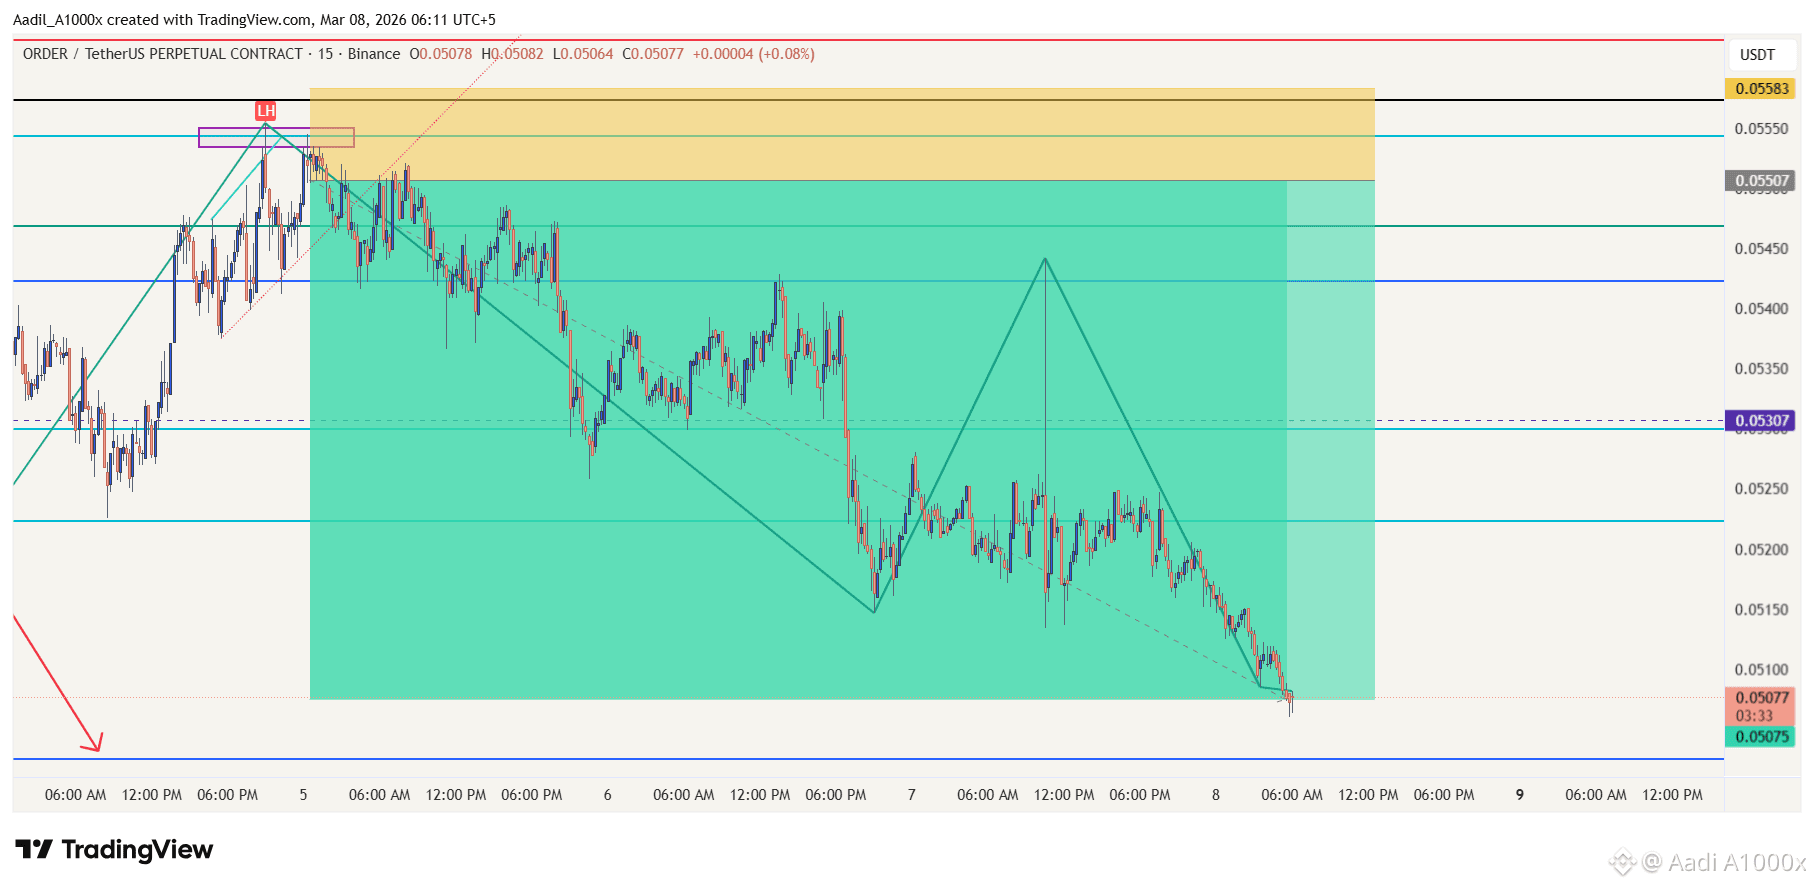This screenshot has height=887, width=1814.
Task: Click the 0.05100 price axis label
Action: pos(1761,670)
